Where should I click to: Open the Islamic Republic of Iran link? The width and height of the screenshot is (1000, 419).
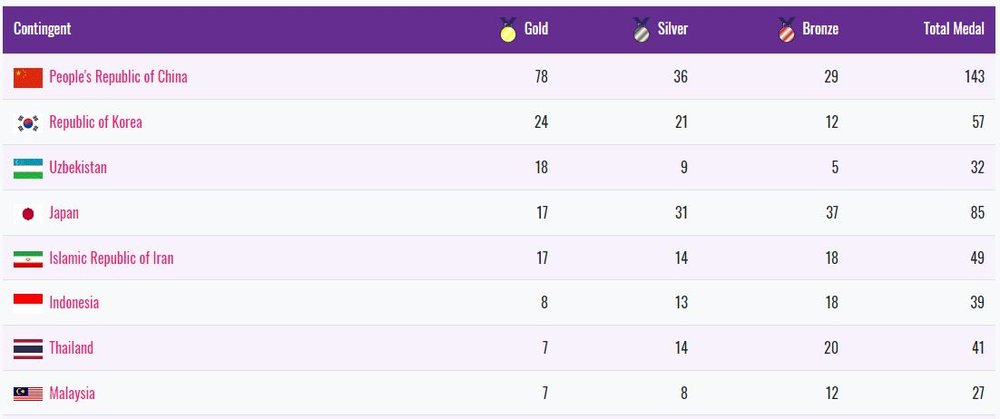coord(111,258)
